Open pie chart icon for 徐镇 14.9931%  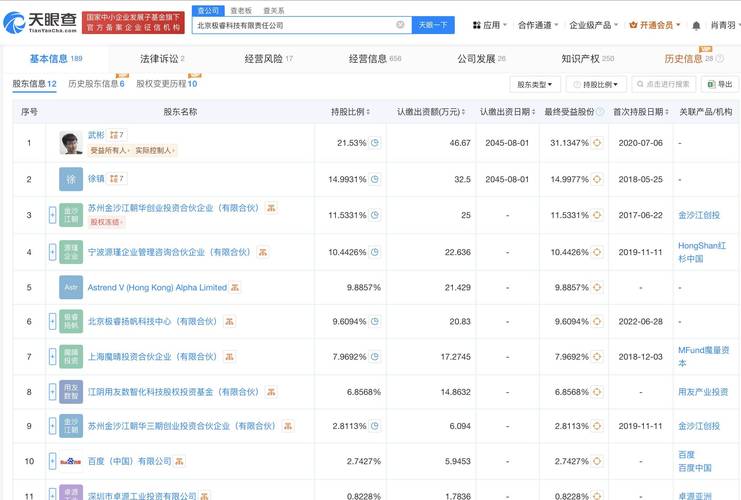375,179
